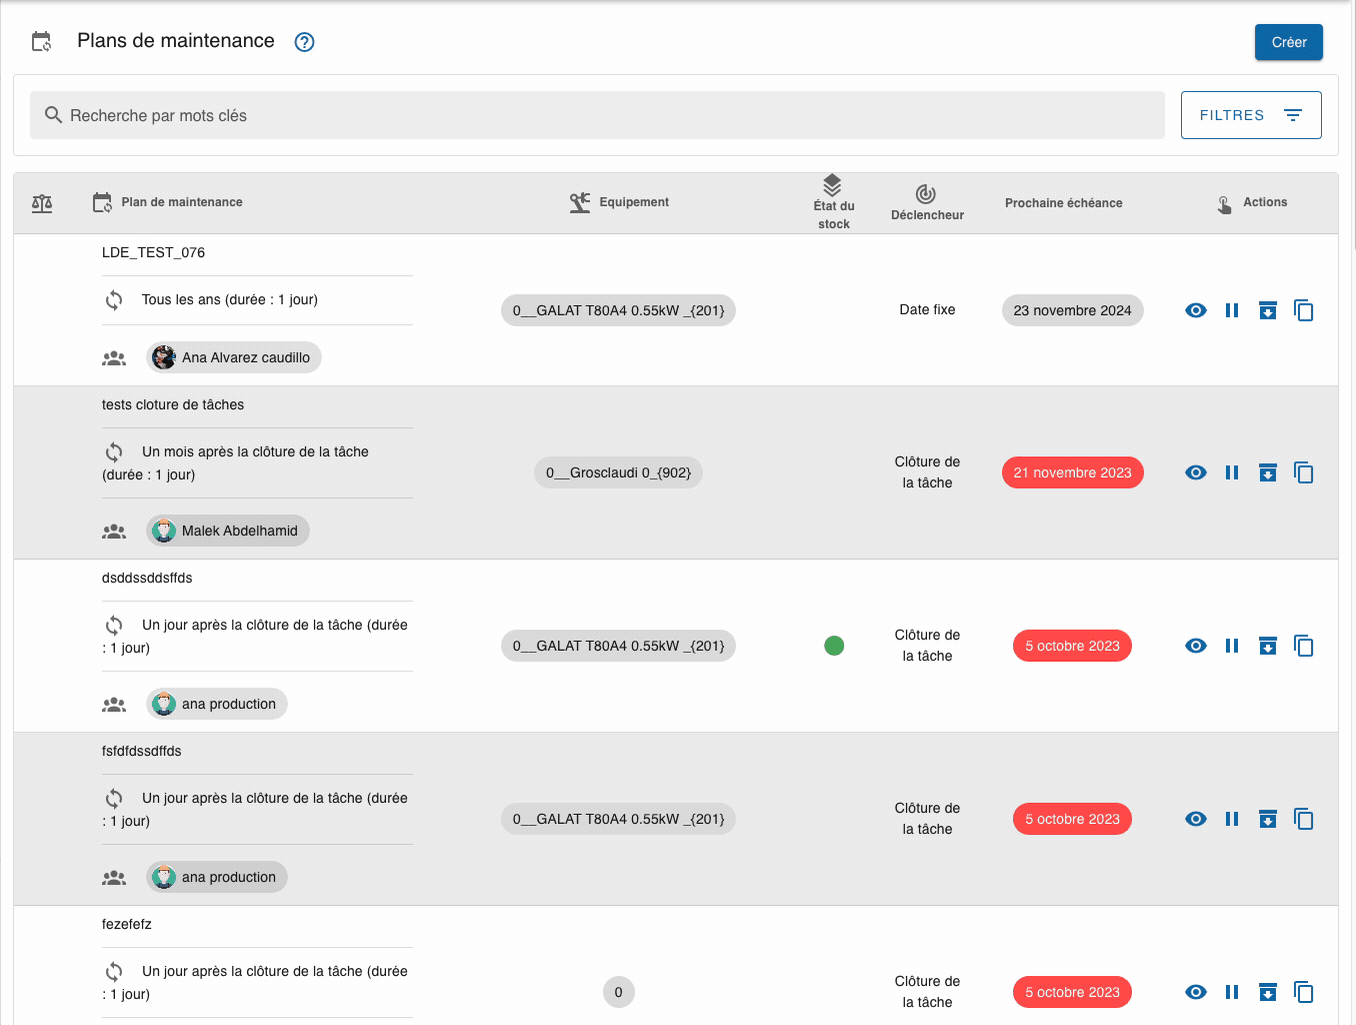
Task: View the LDE_TEST_076 plan via eye icon
Action: coord(1195,310)
